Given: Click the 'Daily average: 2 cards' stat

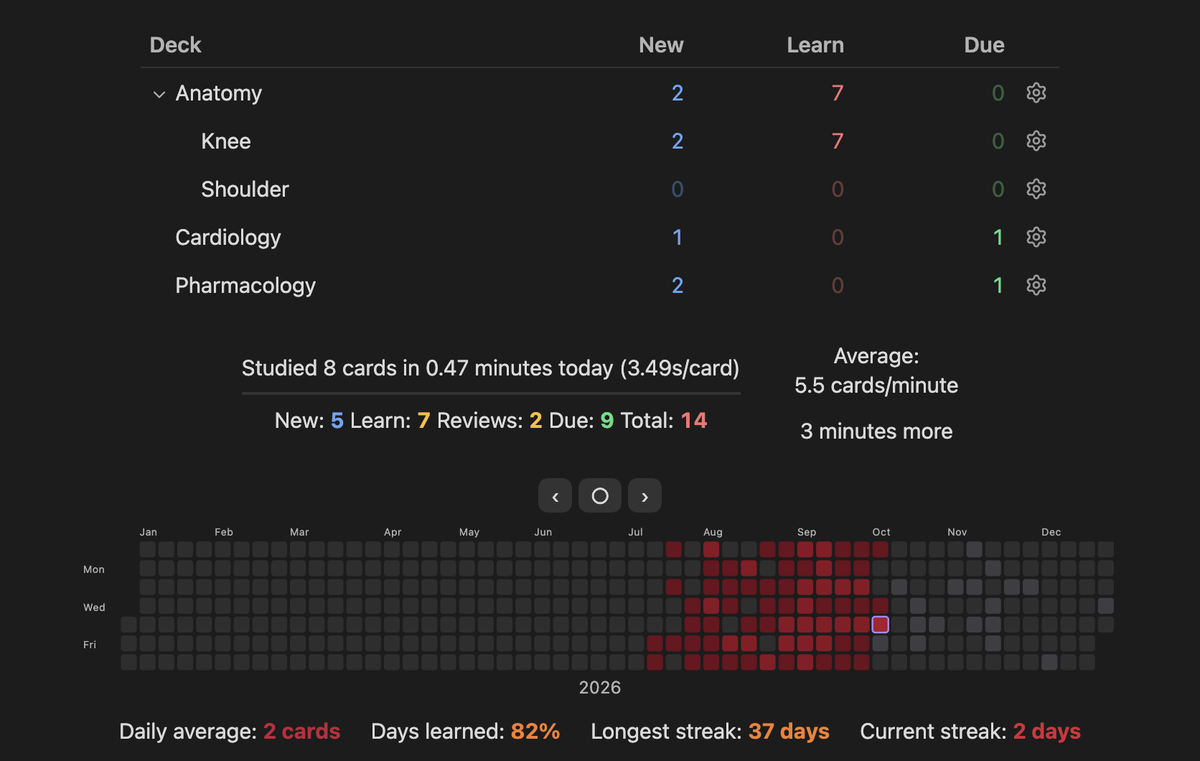Looking at the screenshot, I should (x=229, y=731).
